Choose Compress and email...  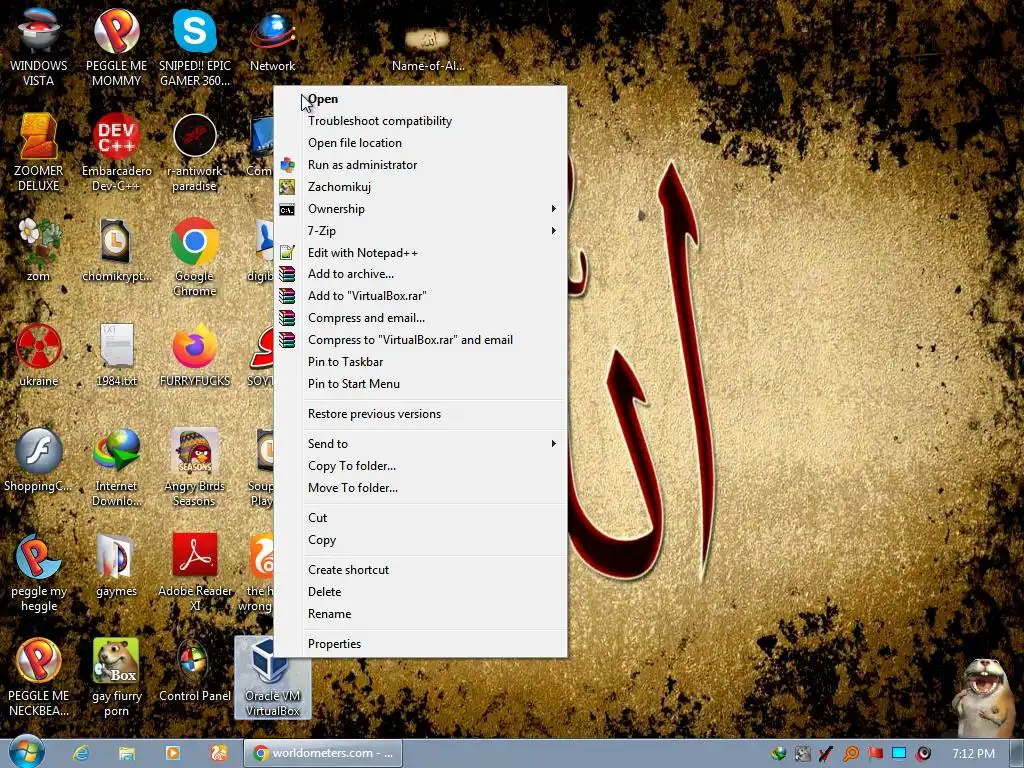coord(421,318)
